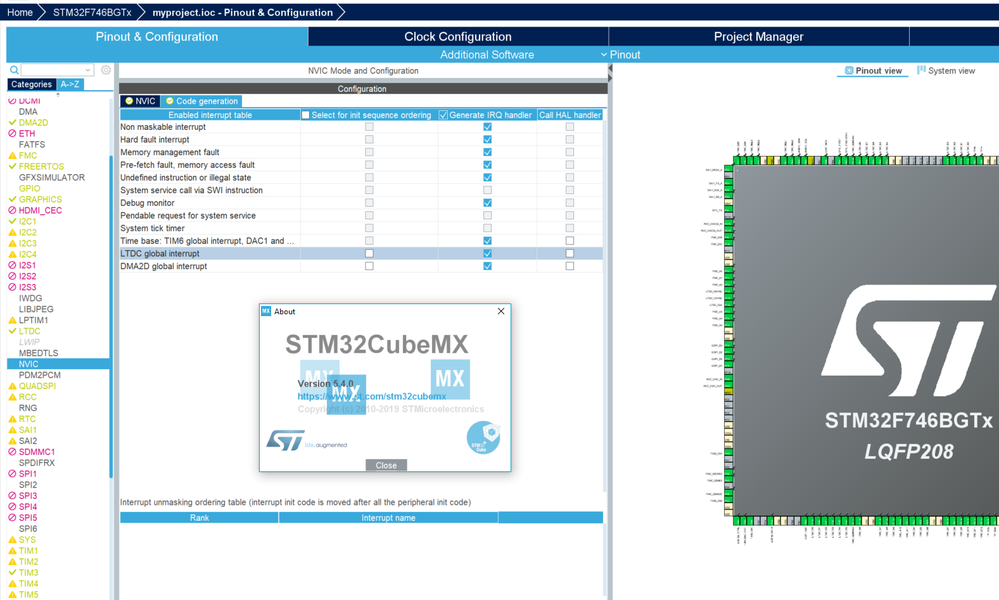Toggle Generate IRQ handler header checkbox
999x600 pixels.
[443, 115]
